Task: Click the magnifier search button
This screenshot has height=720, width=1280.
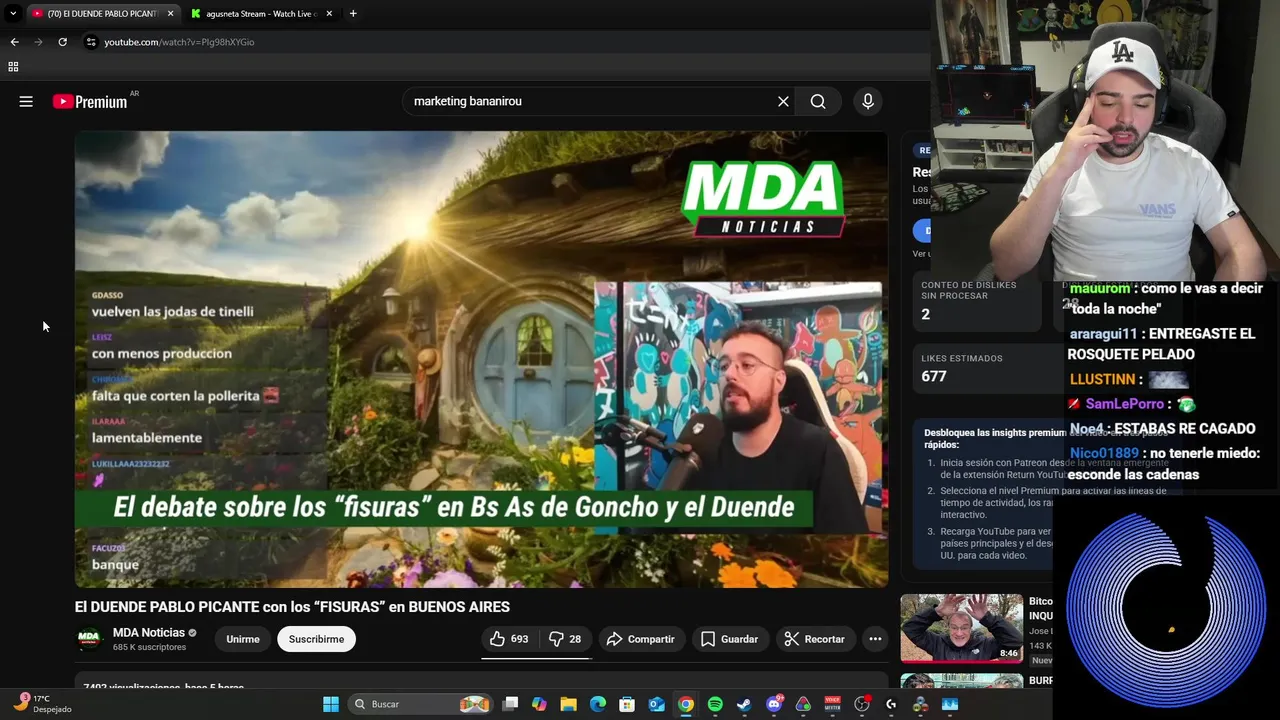Action: [818, 101]
